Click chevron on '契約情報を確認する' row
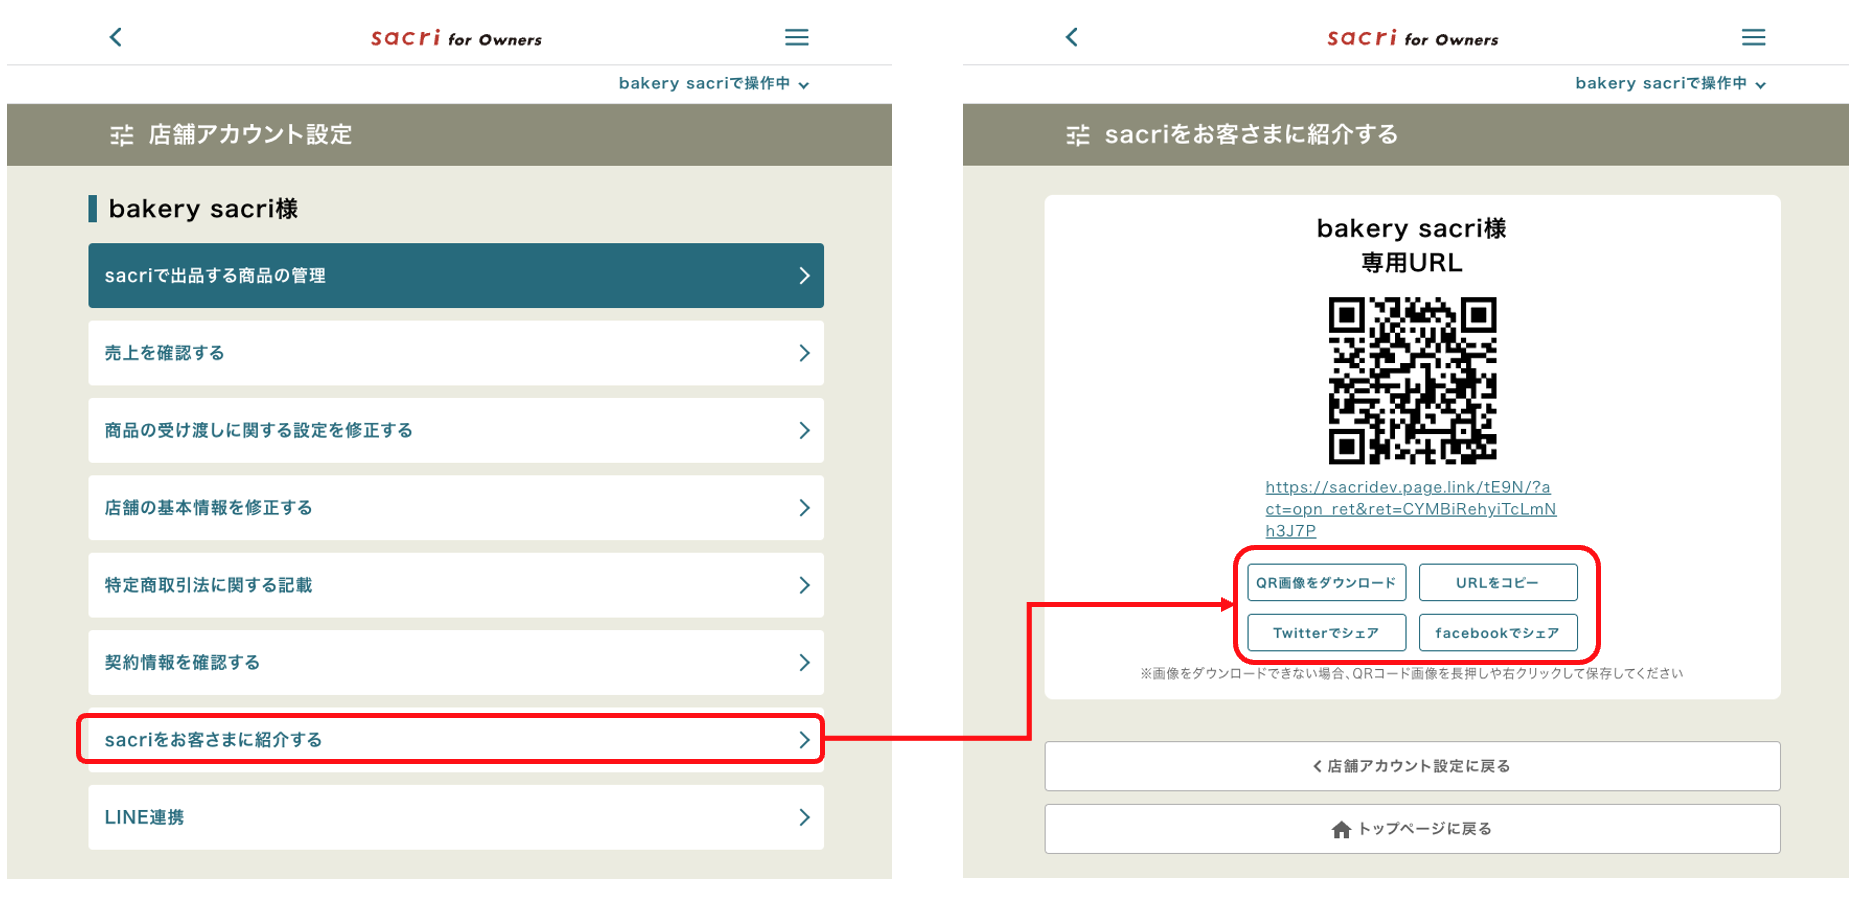Viewport: 1857px width, 898px height. tap(804, 662)
